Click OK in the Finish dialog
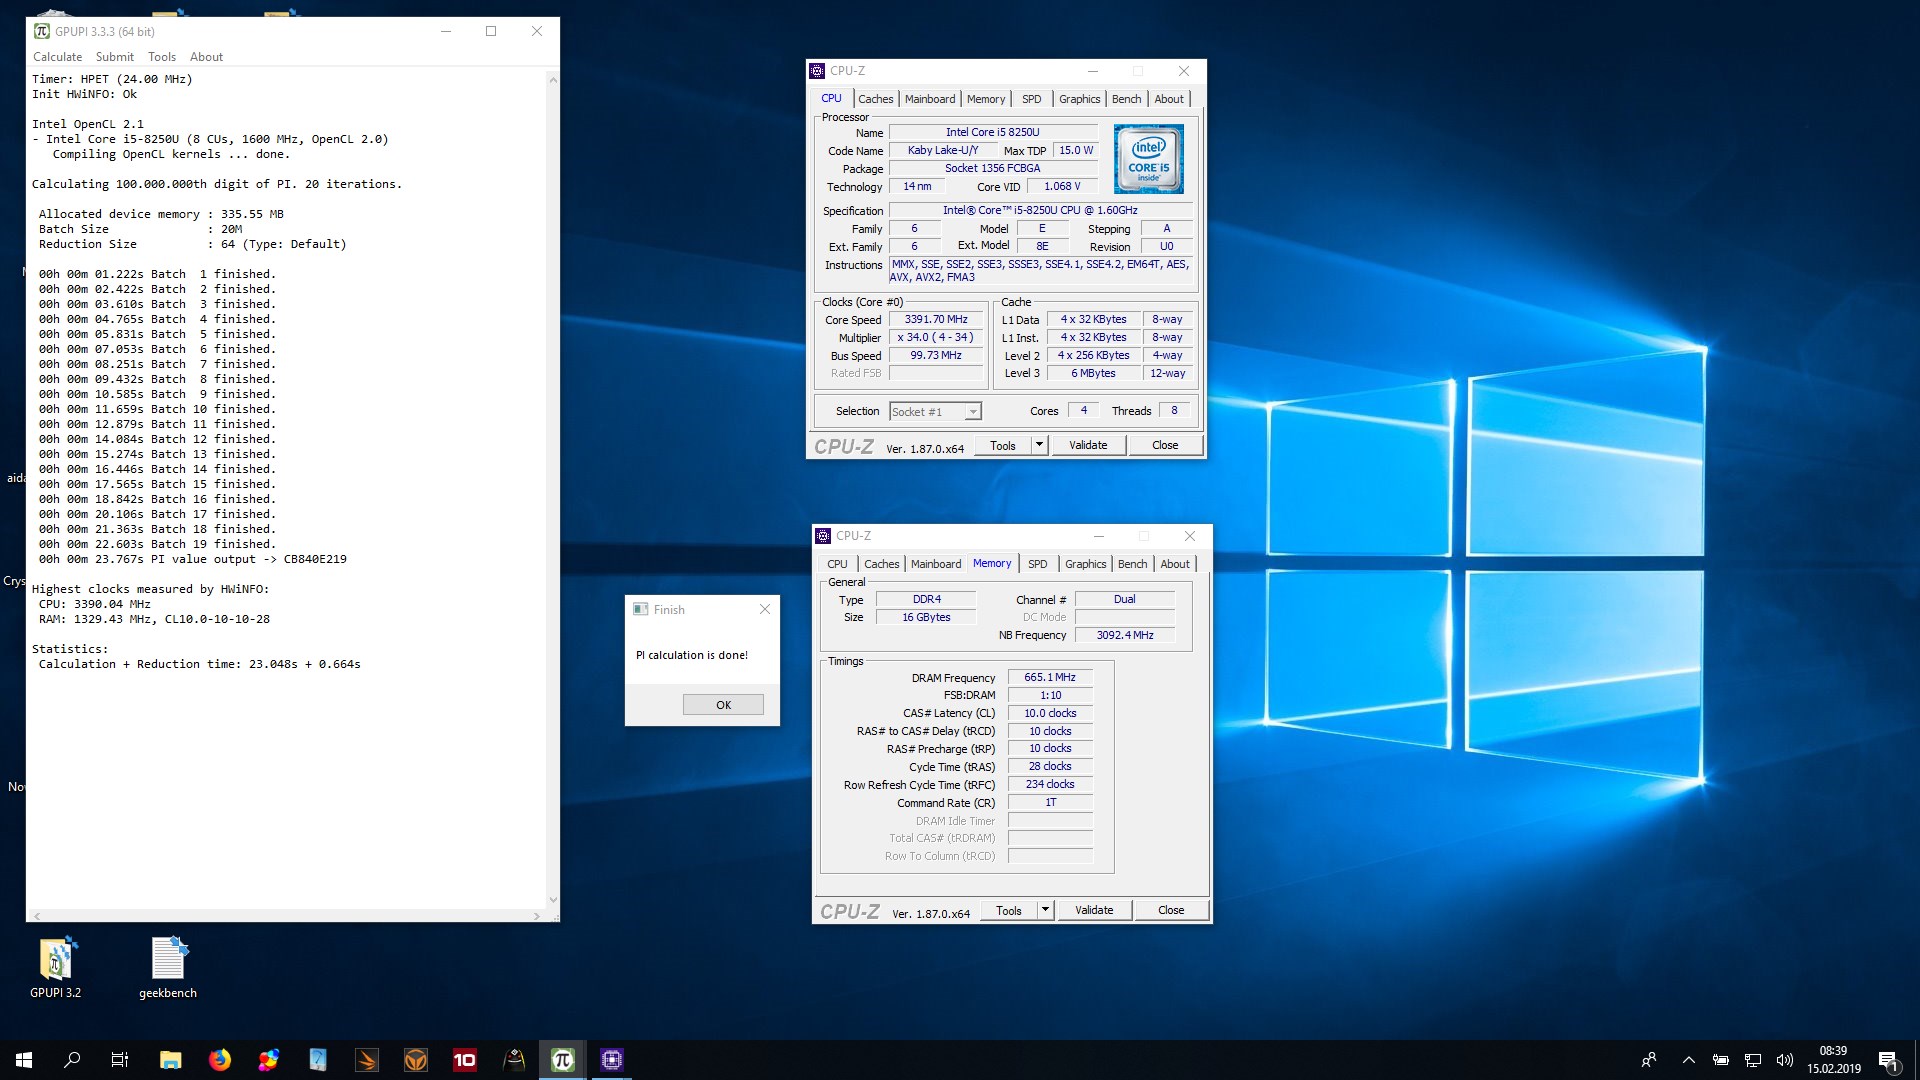This screenshot has height=1080, width=1920. pos(723,705)
